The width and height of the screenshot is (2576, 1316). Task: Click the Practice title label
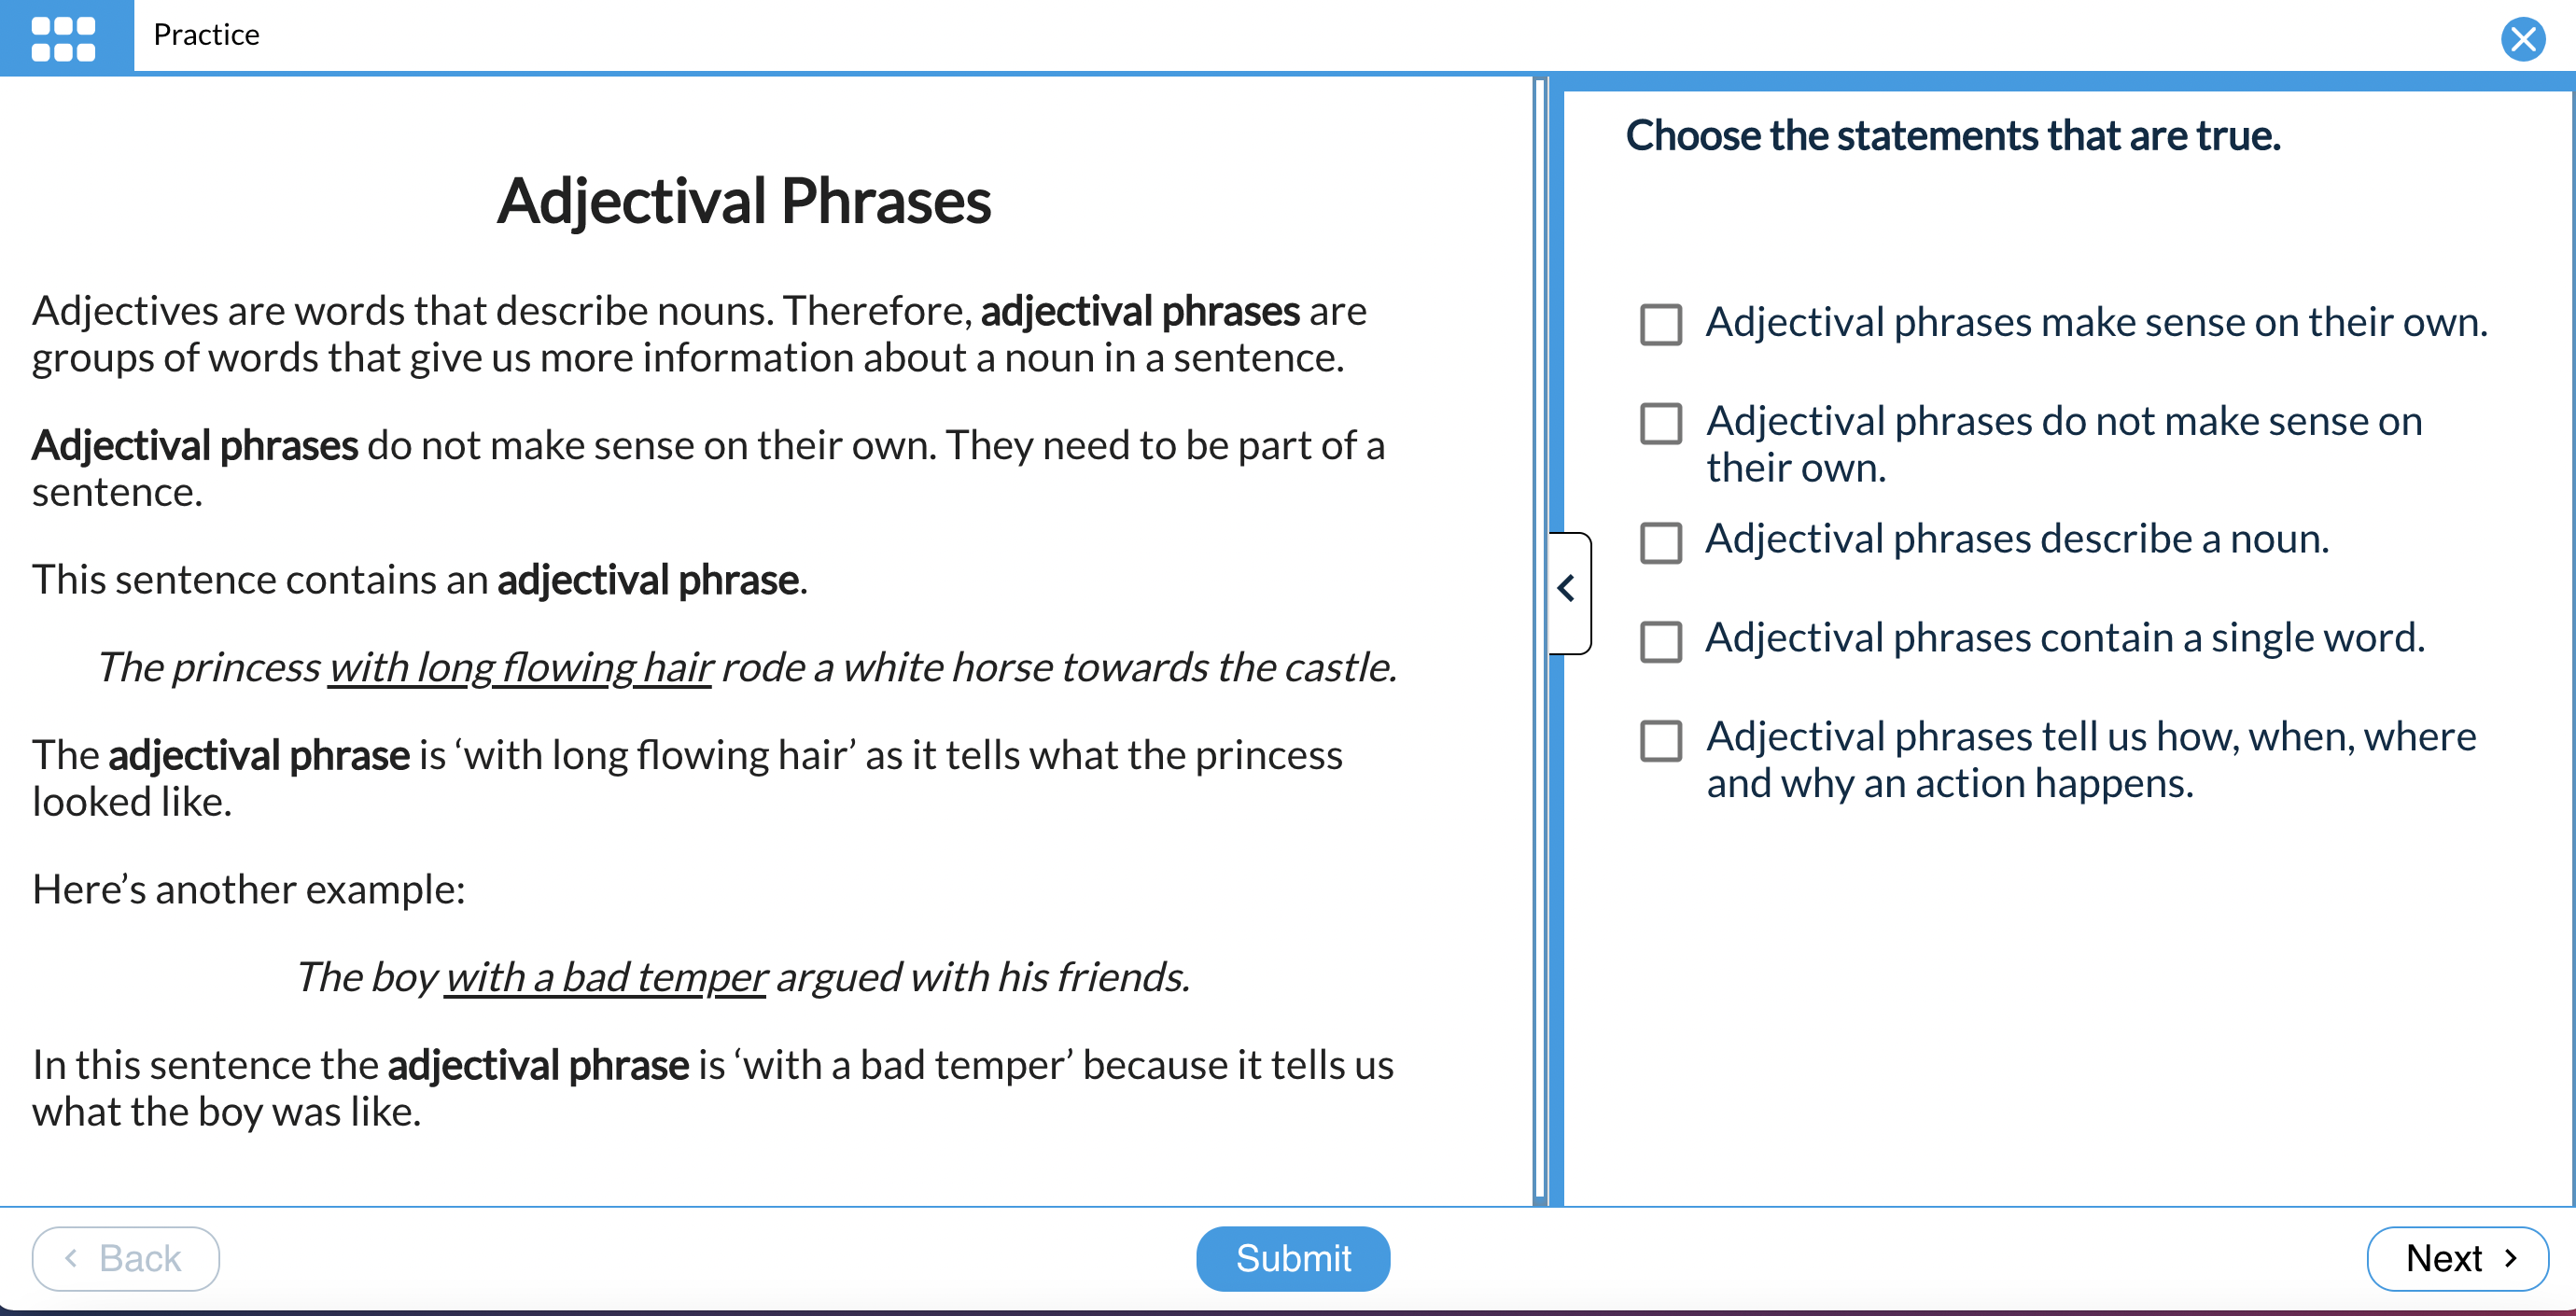(206, 35)
